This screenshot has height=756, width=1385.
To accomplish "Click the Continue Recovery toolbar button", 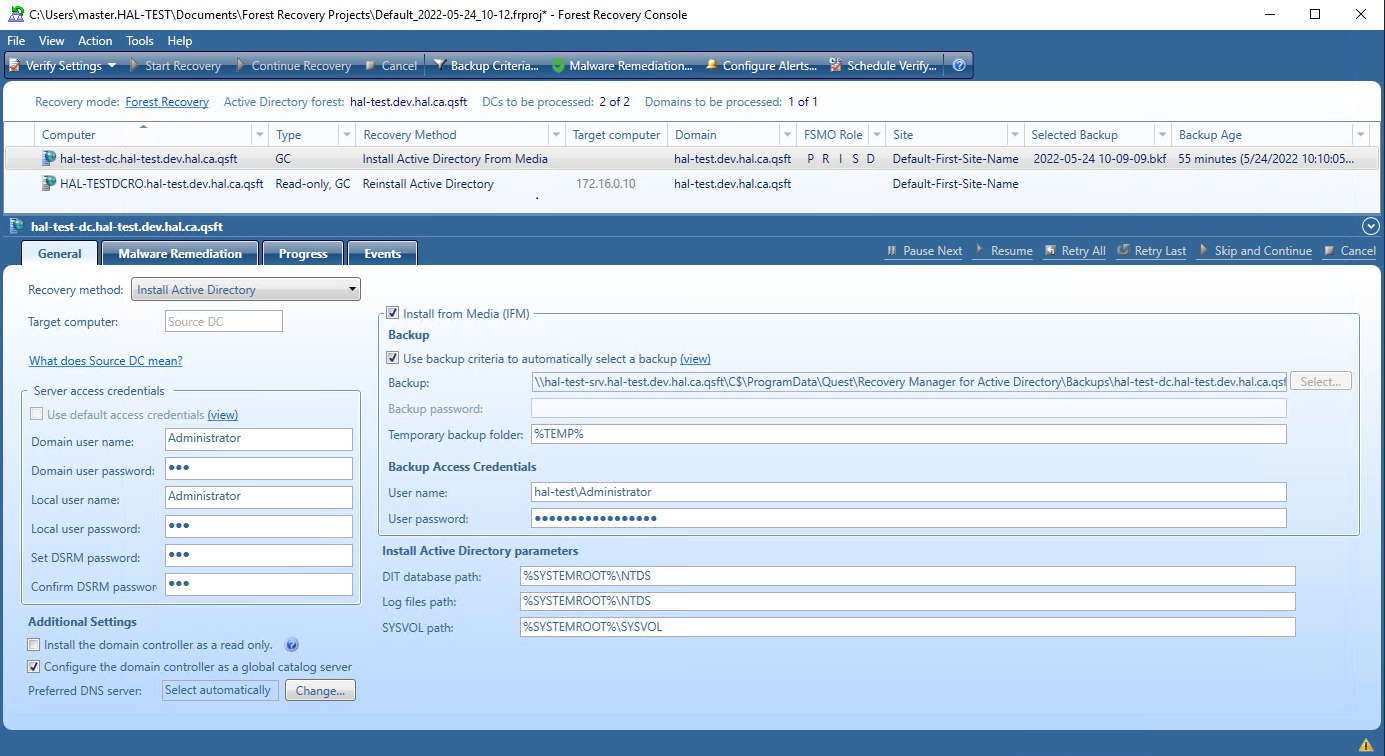I will (293, 66).
